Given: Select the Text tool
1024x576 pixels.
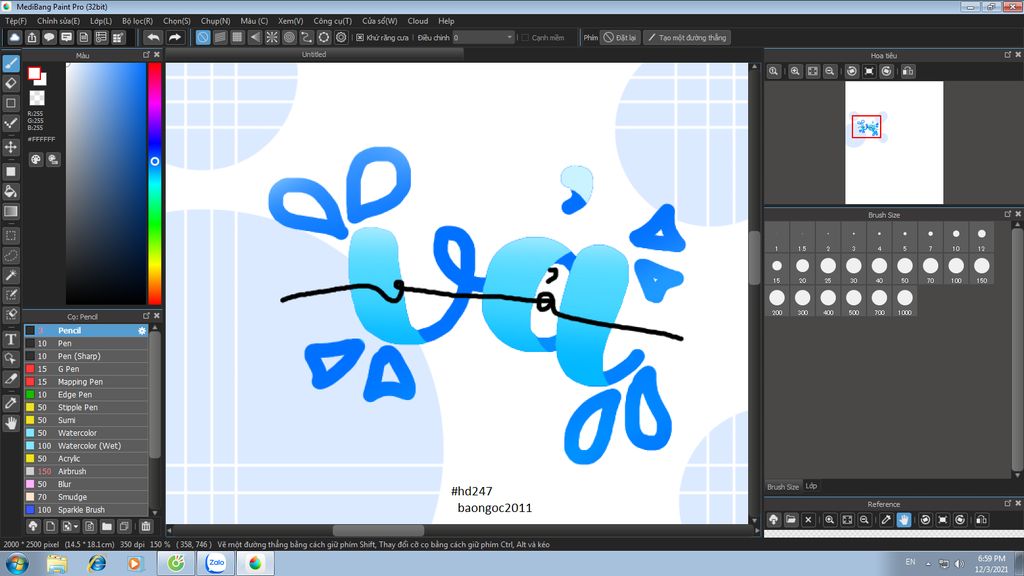Looking at the screenshot, I should [11, 339].
